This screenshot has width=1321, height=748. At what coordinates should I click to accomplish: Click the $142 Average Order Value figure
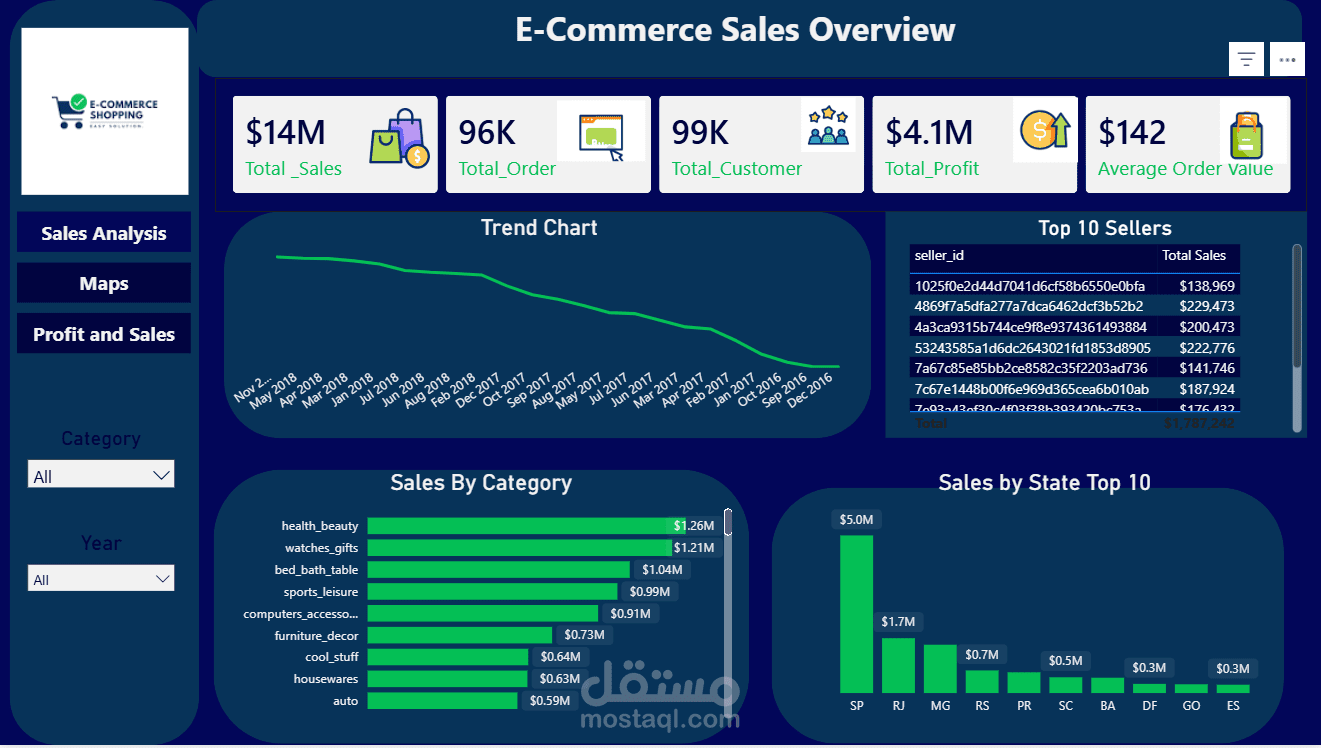(1132, 132)
